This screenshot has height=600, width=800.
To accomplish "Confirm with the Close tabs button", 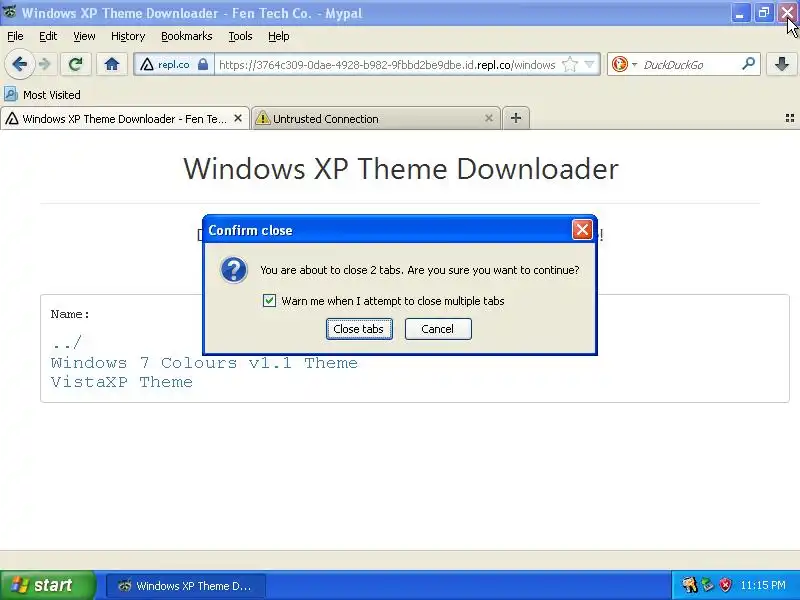I will (x=359, y=329).
